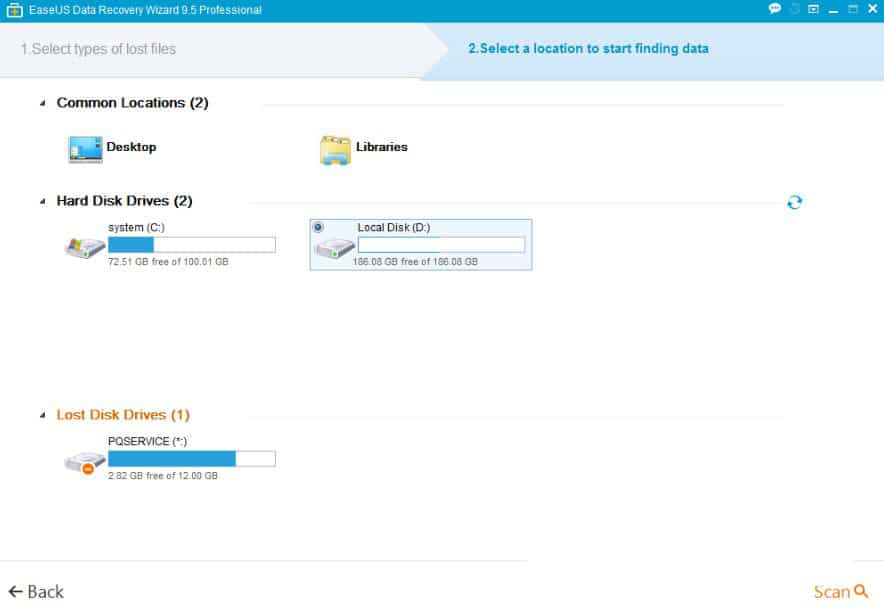Collapse the Hard Disk Drives section
The image size is (884, 613).
click(43, 201)
